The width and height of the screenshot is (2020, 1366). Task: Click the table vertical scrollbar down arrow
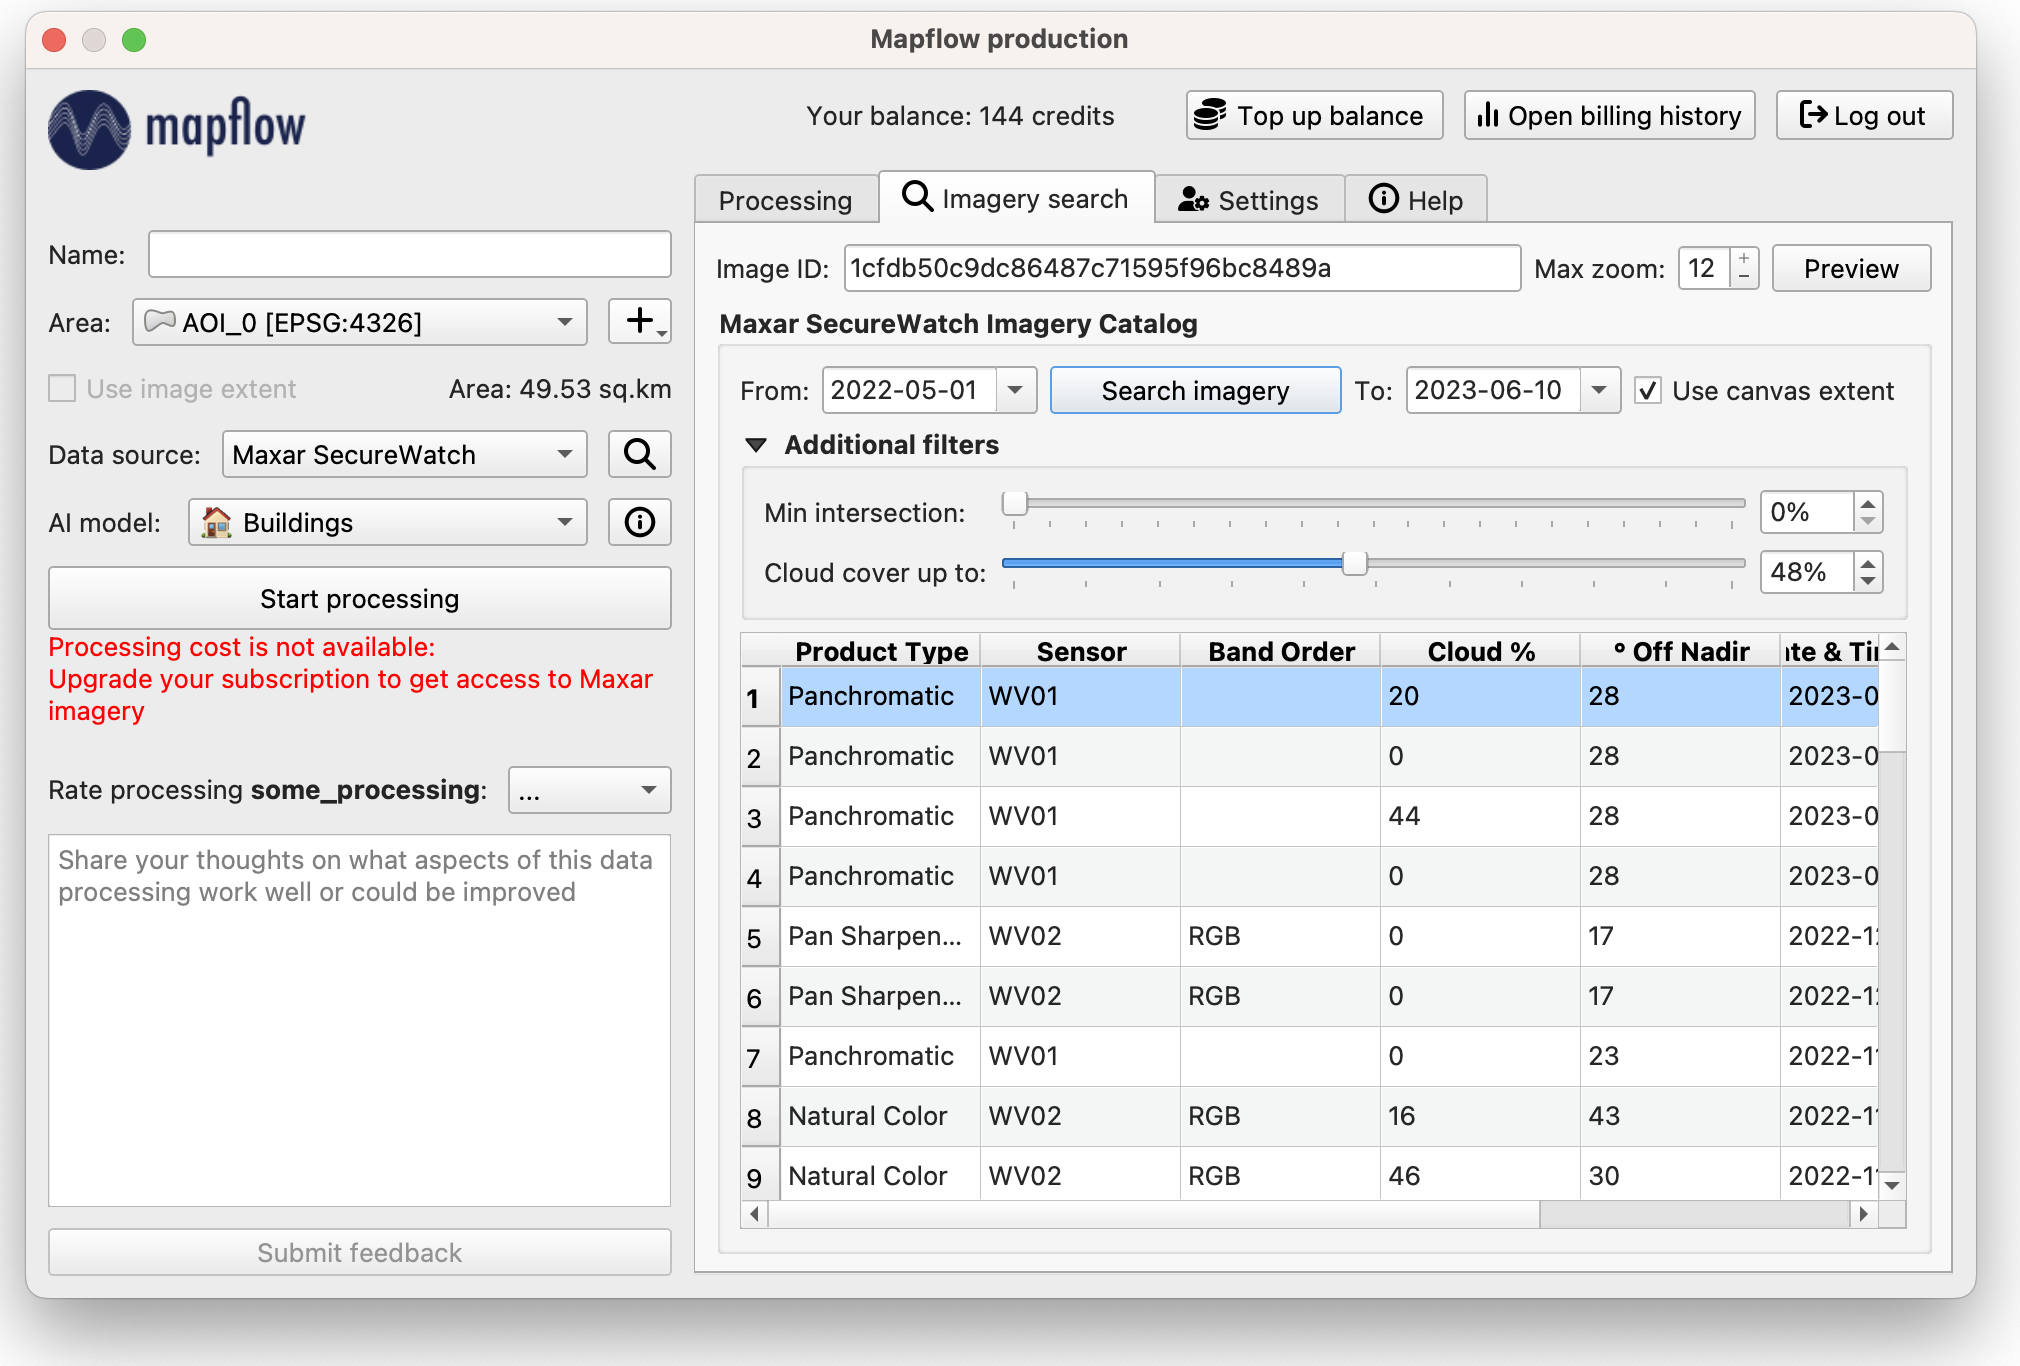(1892, 1186)
